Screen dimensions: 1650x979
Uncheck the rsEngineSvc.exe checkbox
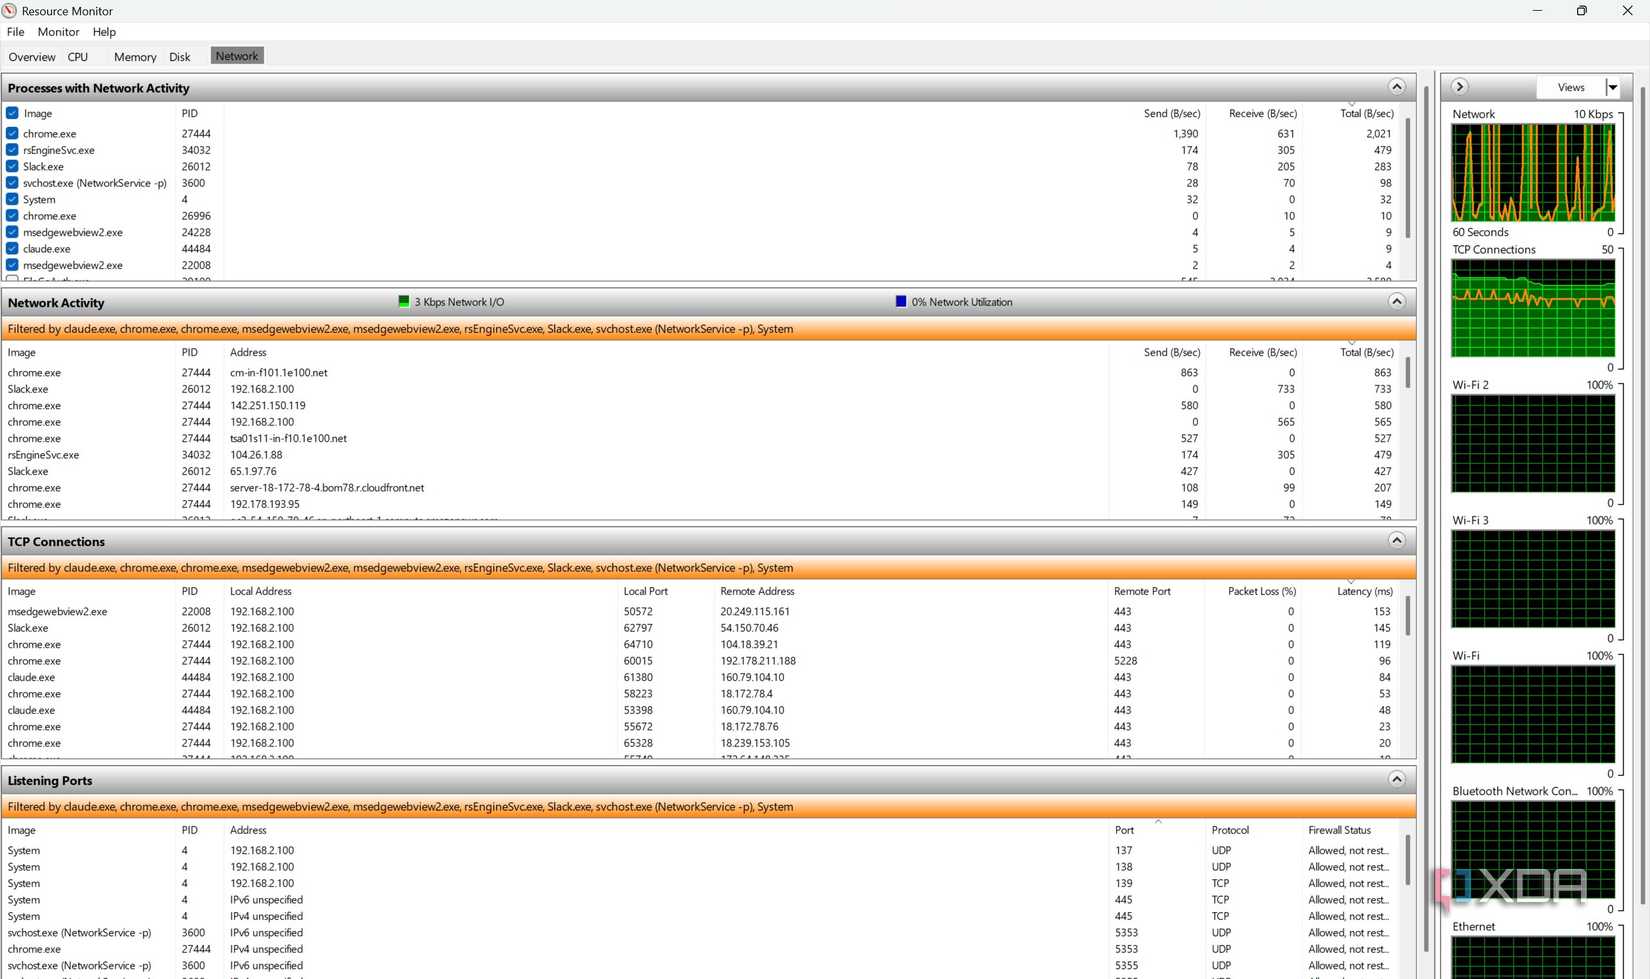(x=12, y=150)
